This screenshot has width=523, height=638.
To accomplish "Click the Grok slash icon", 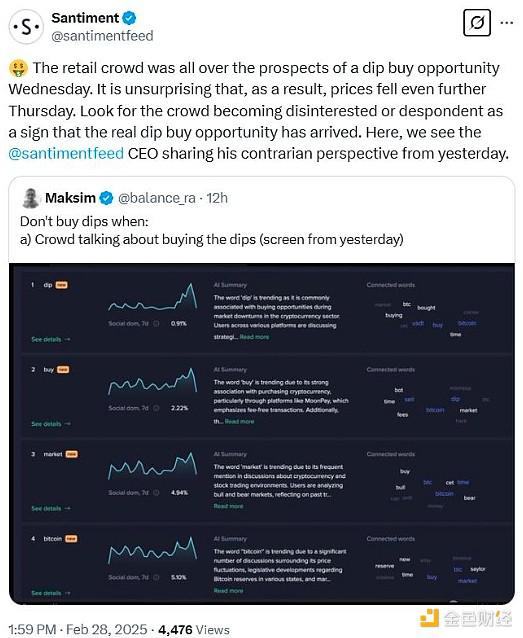I will [x=477, y=23].
